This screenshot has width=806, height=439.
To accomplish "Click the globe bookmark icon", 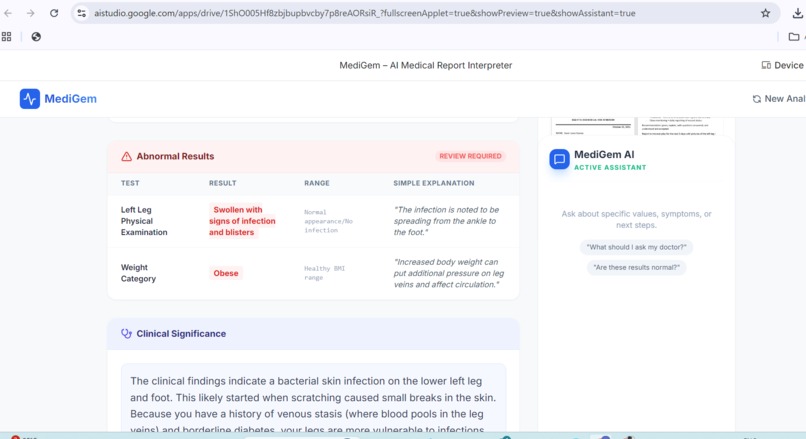I will [x=36, y=36].
